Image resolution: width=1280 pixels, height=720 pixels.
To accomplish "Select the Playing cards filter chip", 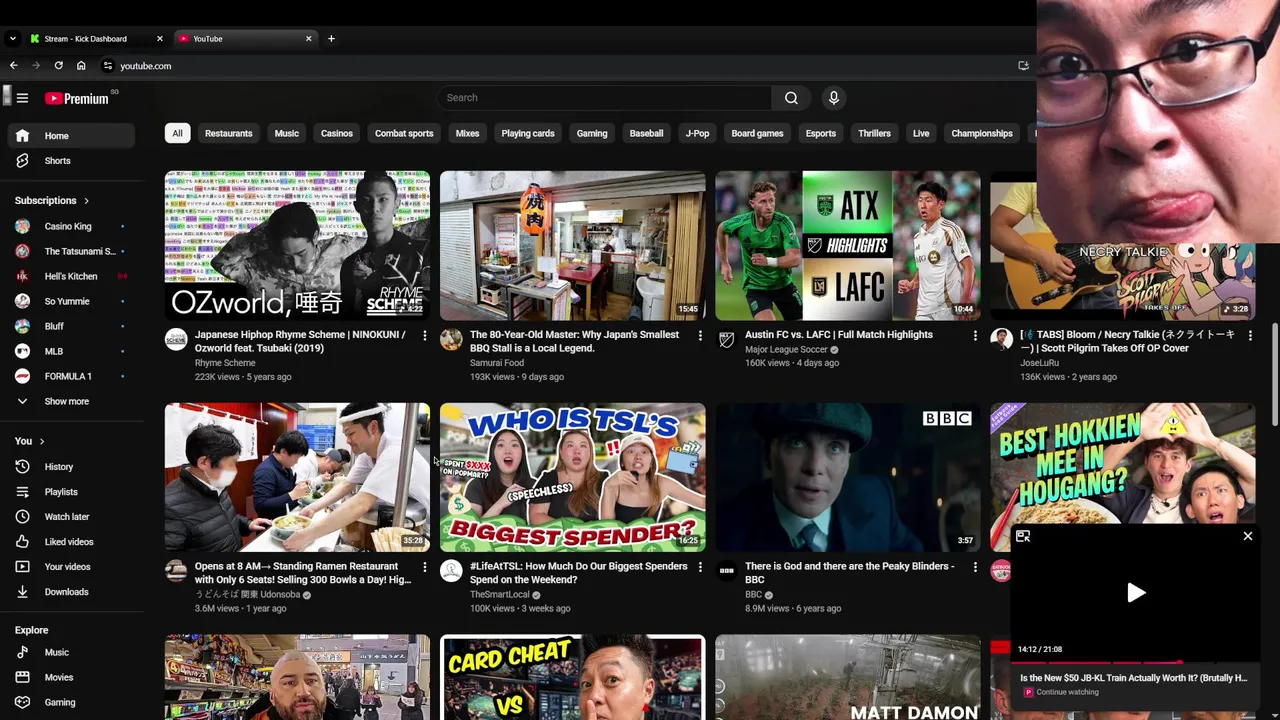I will pyautogui.click(x=528, y=133).
